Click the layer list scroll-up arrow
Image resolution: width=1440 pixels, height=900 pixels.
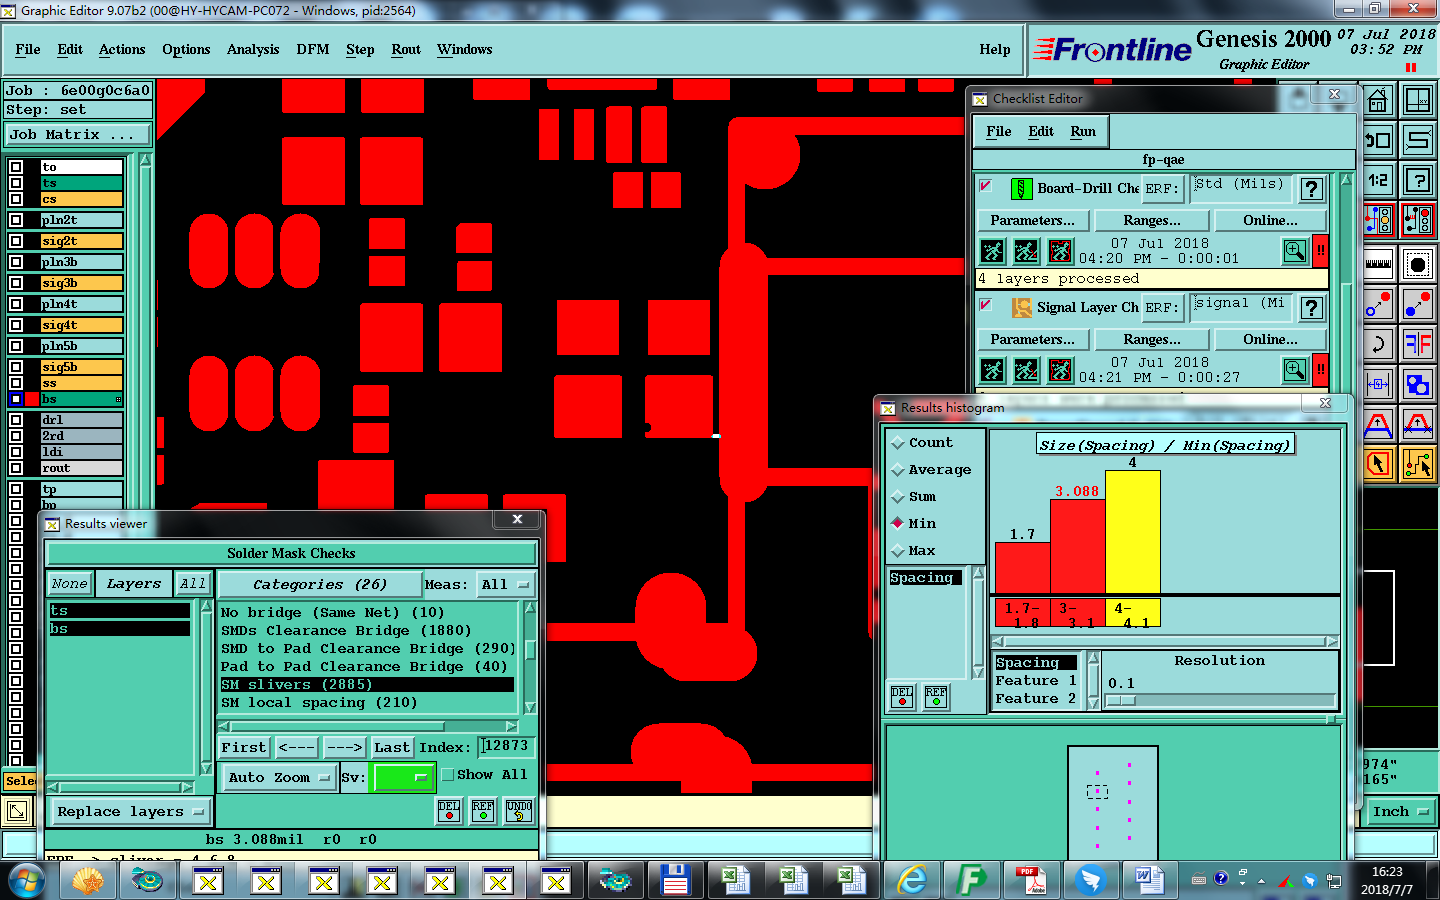145,160
